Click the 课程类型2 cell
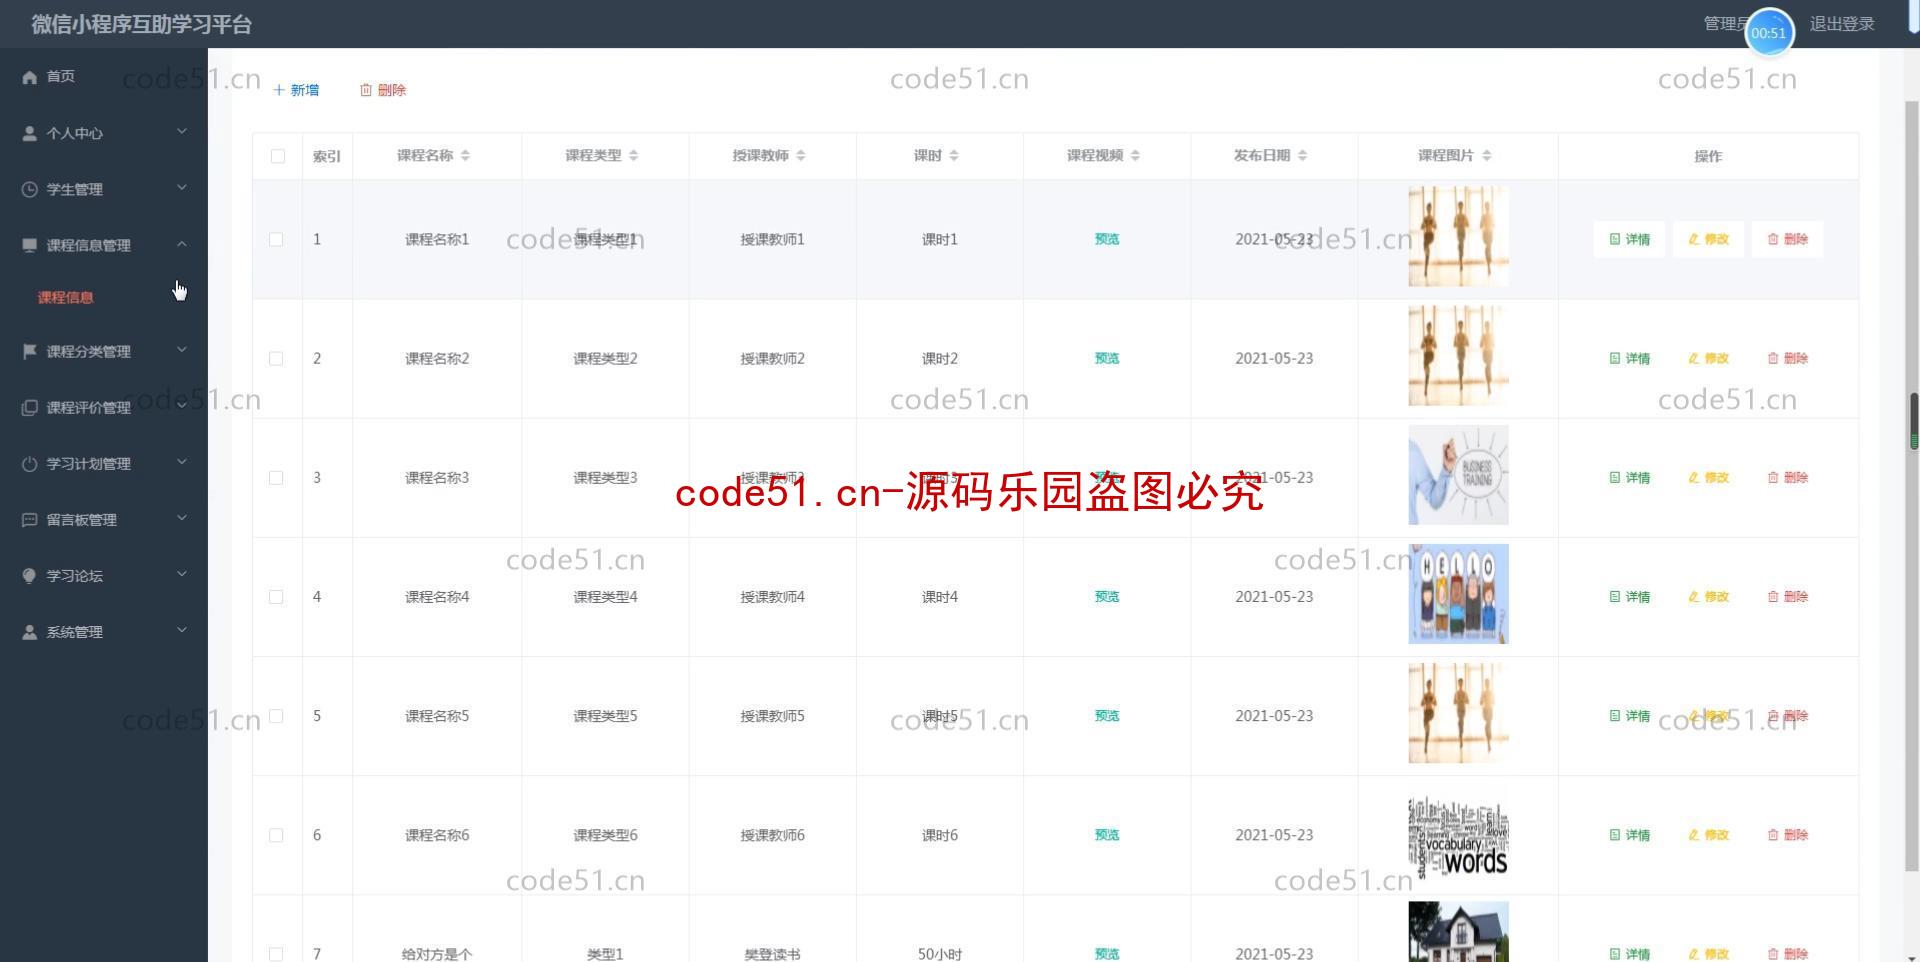This screenshot has height=962, width=1920. [x=605, y=358]
